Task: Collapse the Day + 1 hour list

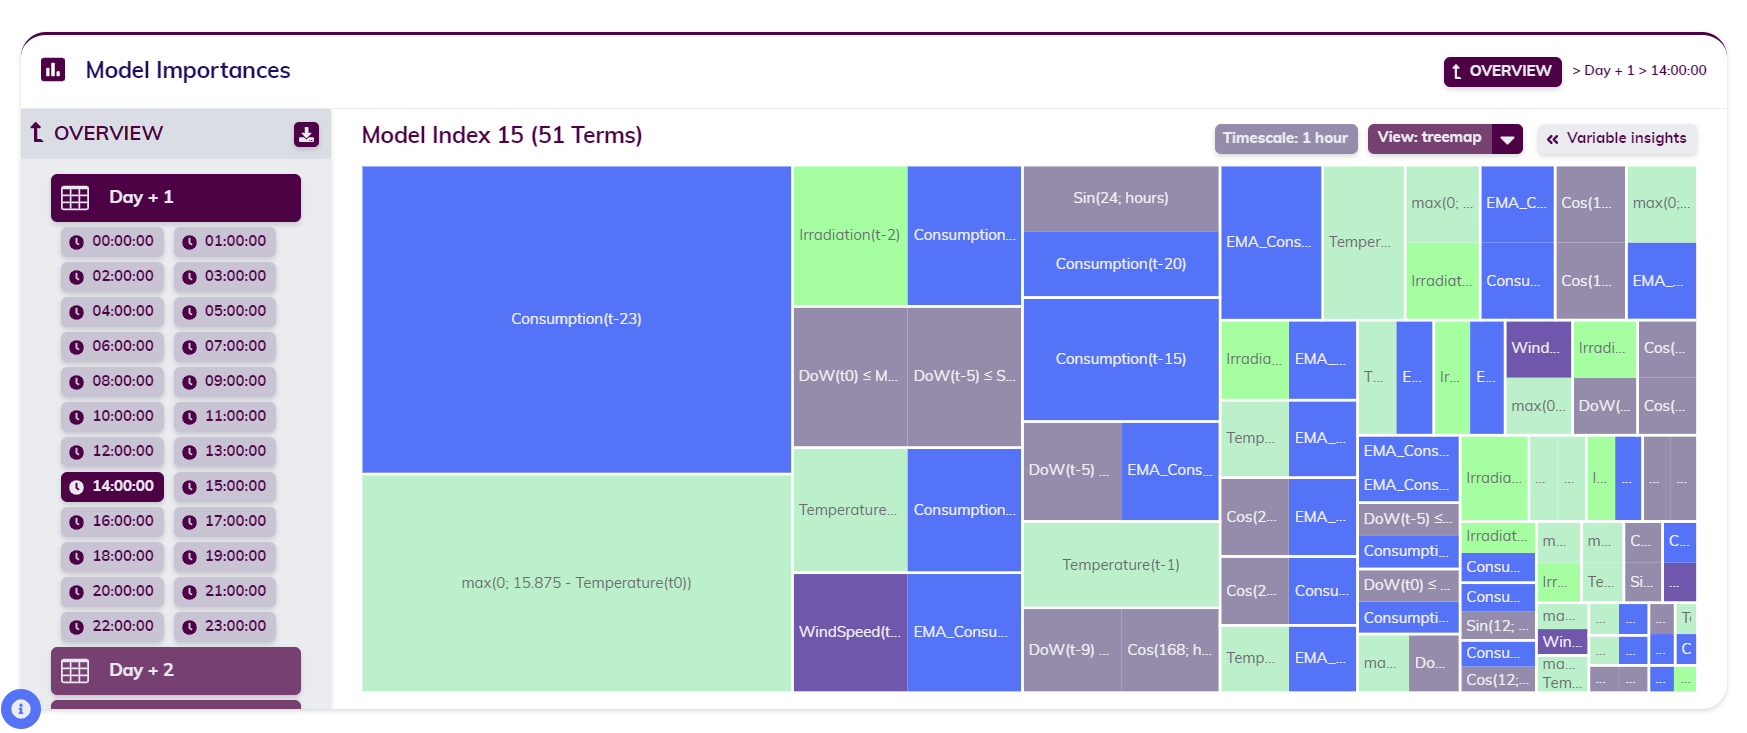Action: click(x=176, y=198)
